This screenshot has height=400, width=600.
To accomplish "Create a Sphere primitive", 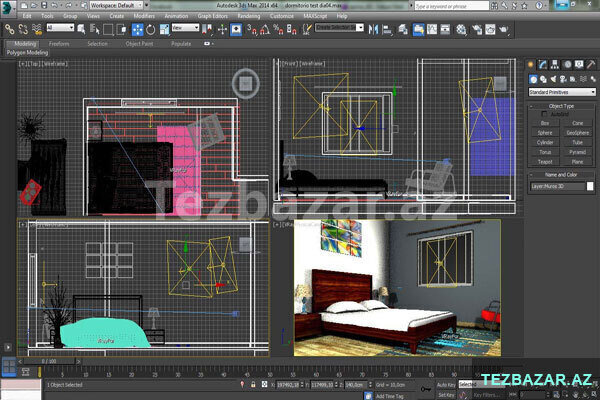I will coord(545,133).
